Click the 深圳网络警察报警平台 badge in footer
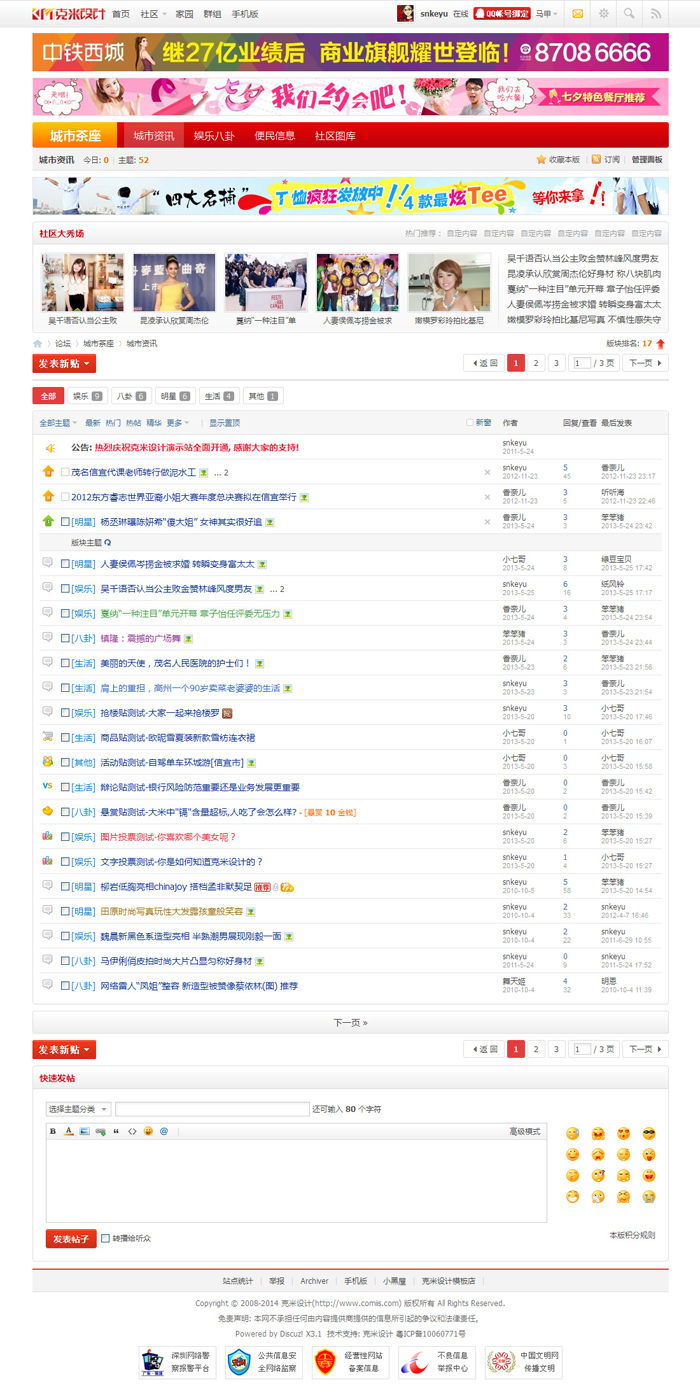 click(x=176, y=1362)
